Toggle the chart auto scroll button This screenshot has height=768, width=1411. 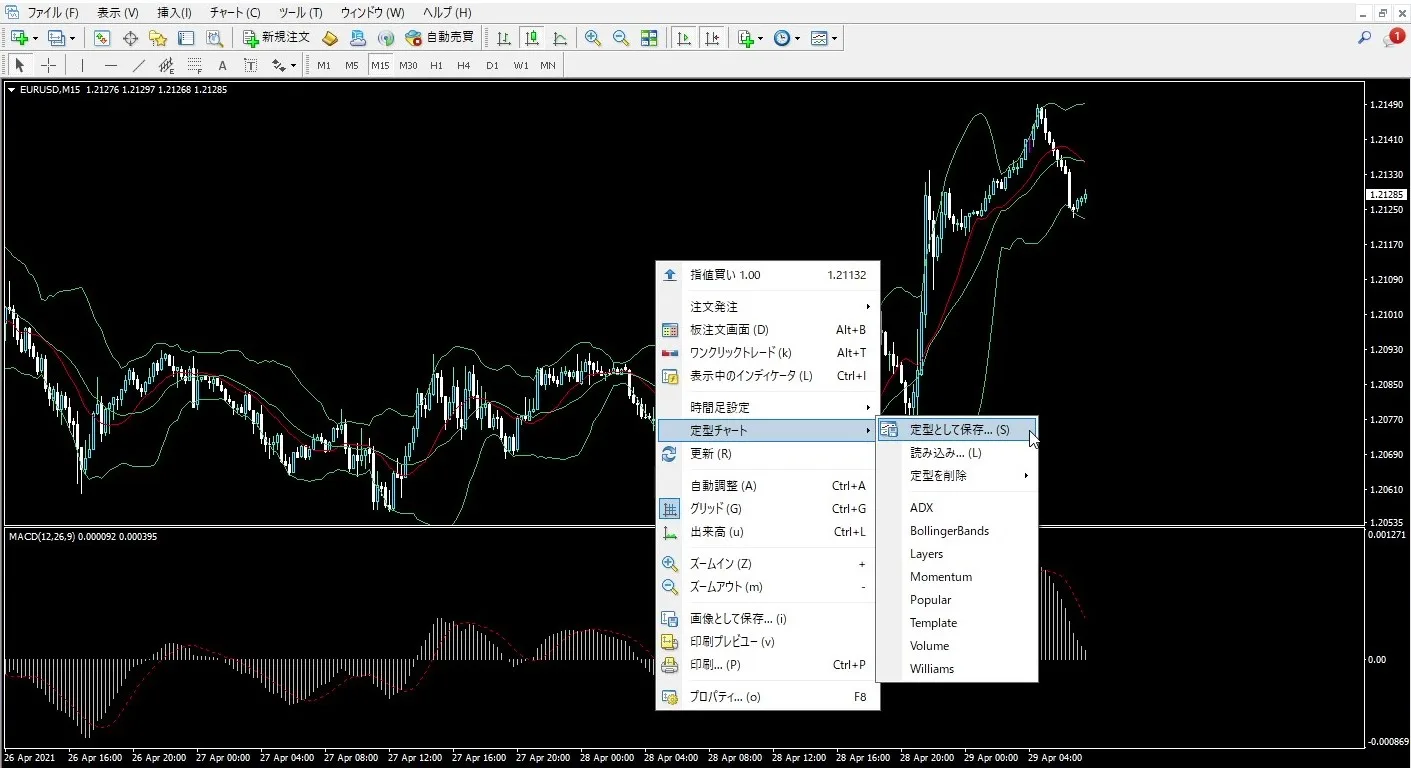684,38
